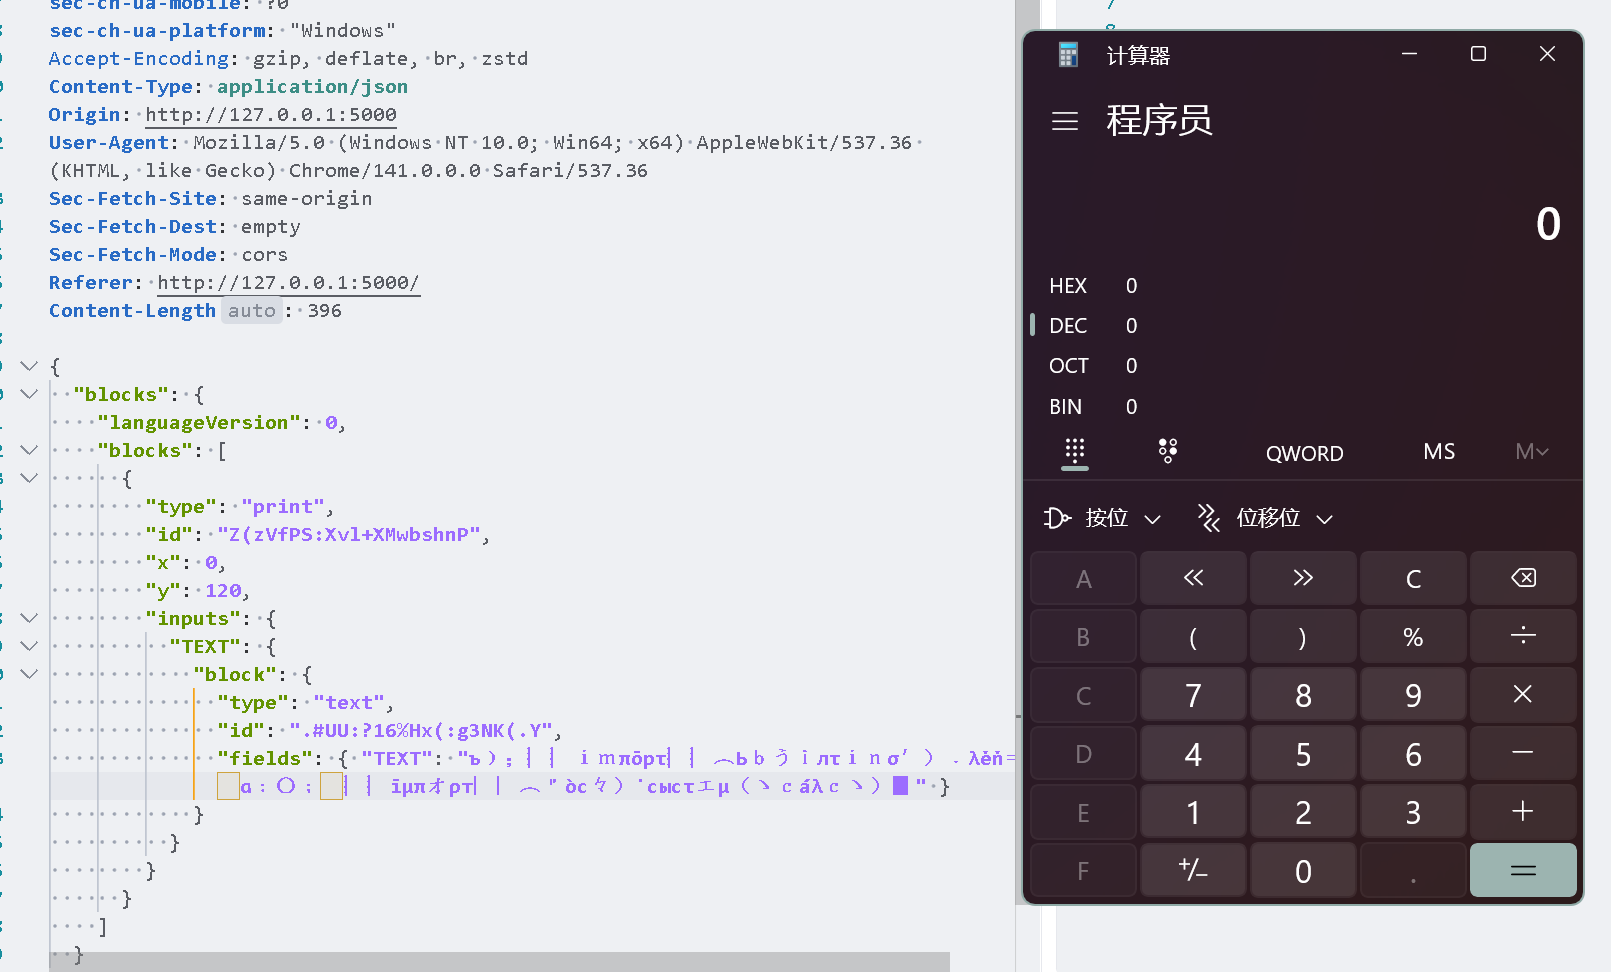Switch to the bit toggling keypad icon
The image size is (1611, 972).
coord(1166,452)
